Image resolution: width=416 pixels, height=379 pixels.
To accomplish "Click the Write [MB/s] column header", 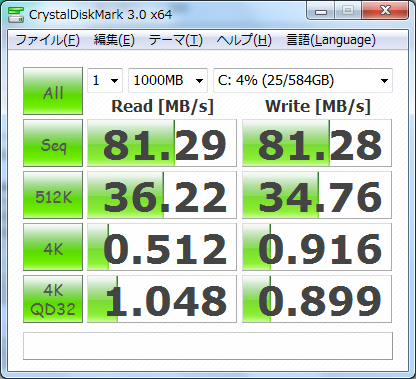I will click(318, 106).
